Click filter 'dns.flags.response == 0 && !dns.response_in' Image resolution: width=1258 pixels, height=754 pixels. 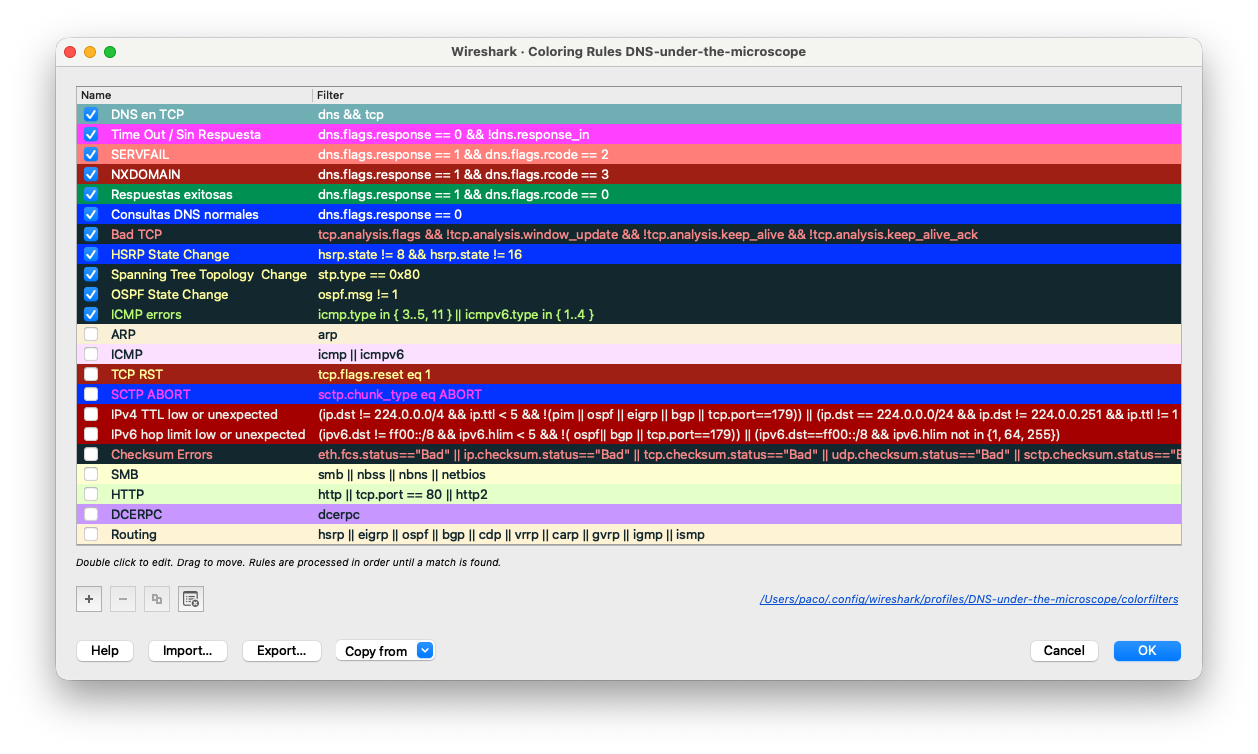tap(453, 135)
